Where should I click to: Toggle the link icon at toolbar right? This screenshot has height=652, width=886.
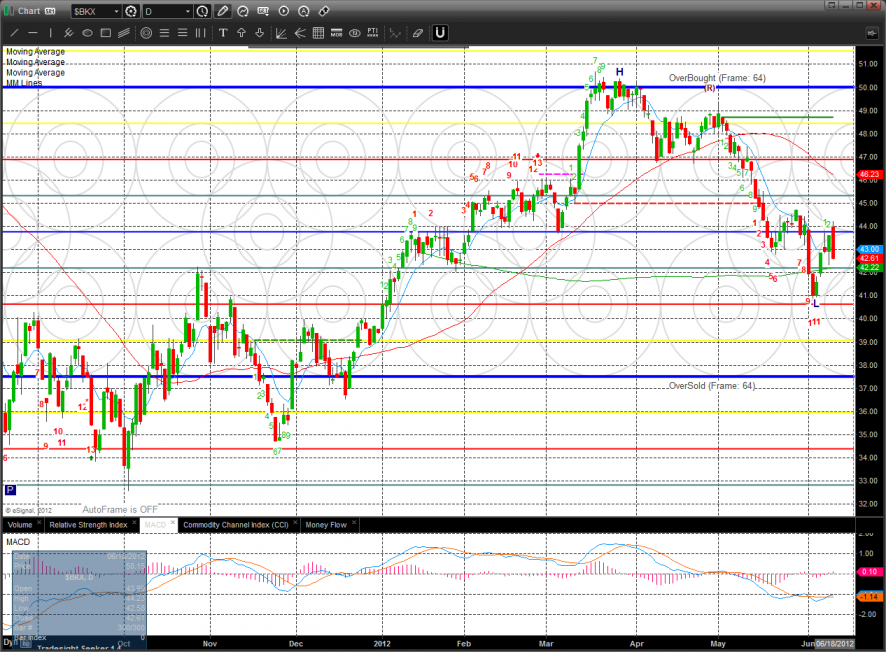click(323, 11)
